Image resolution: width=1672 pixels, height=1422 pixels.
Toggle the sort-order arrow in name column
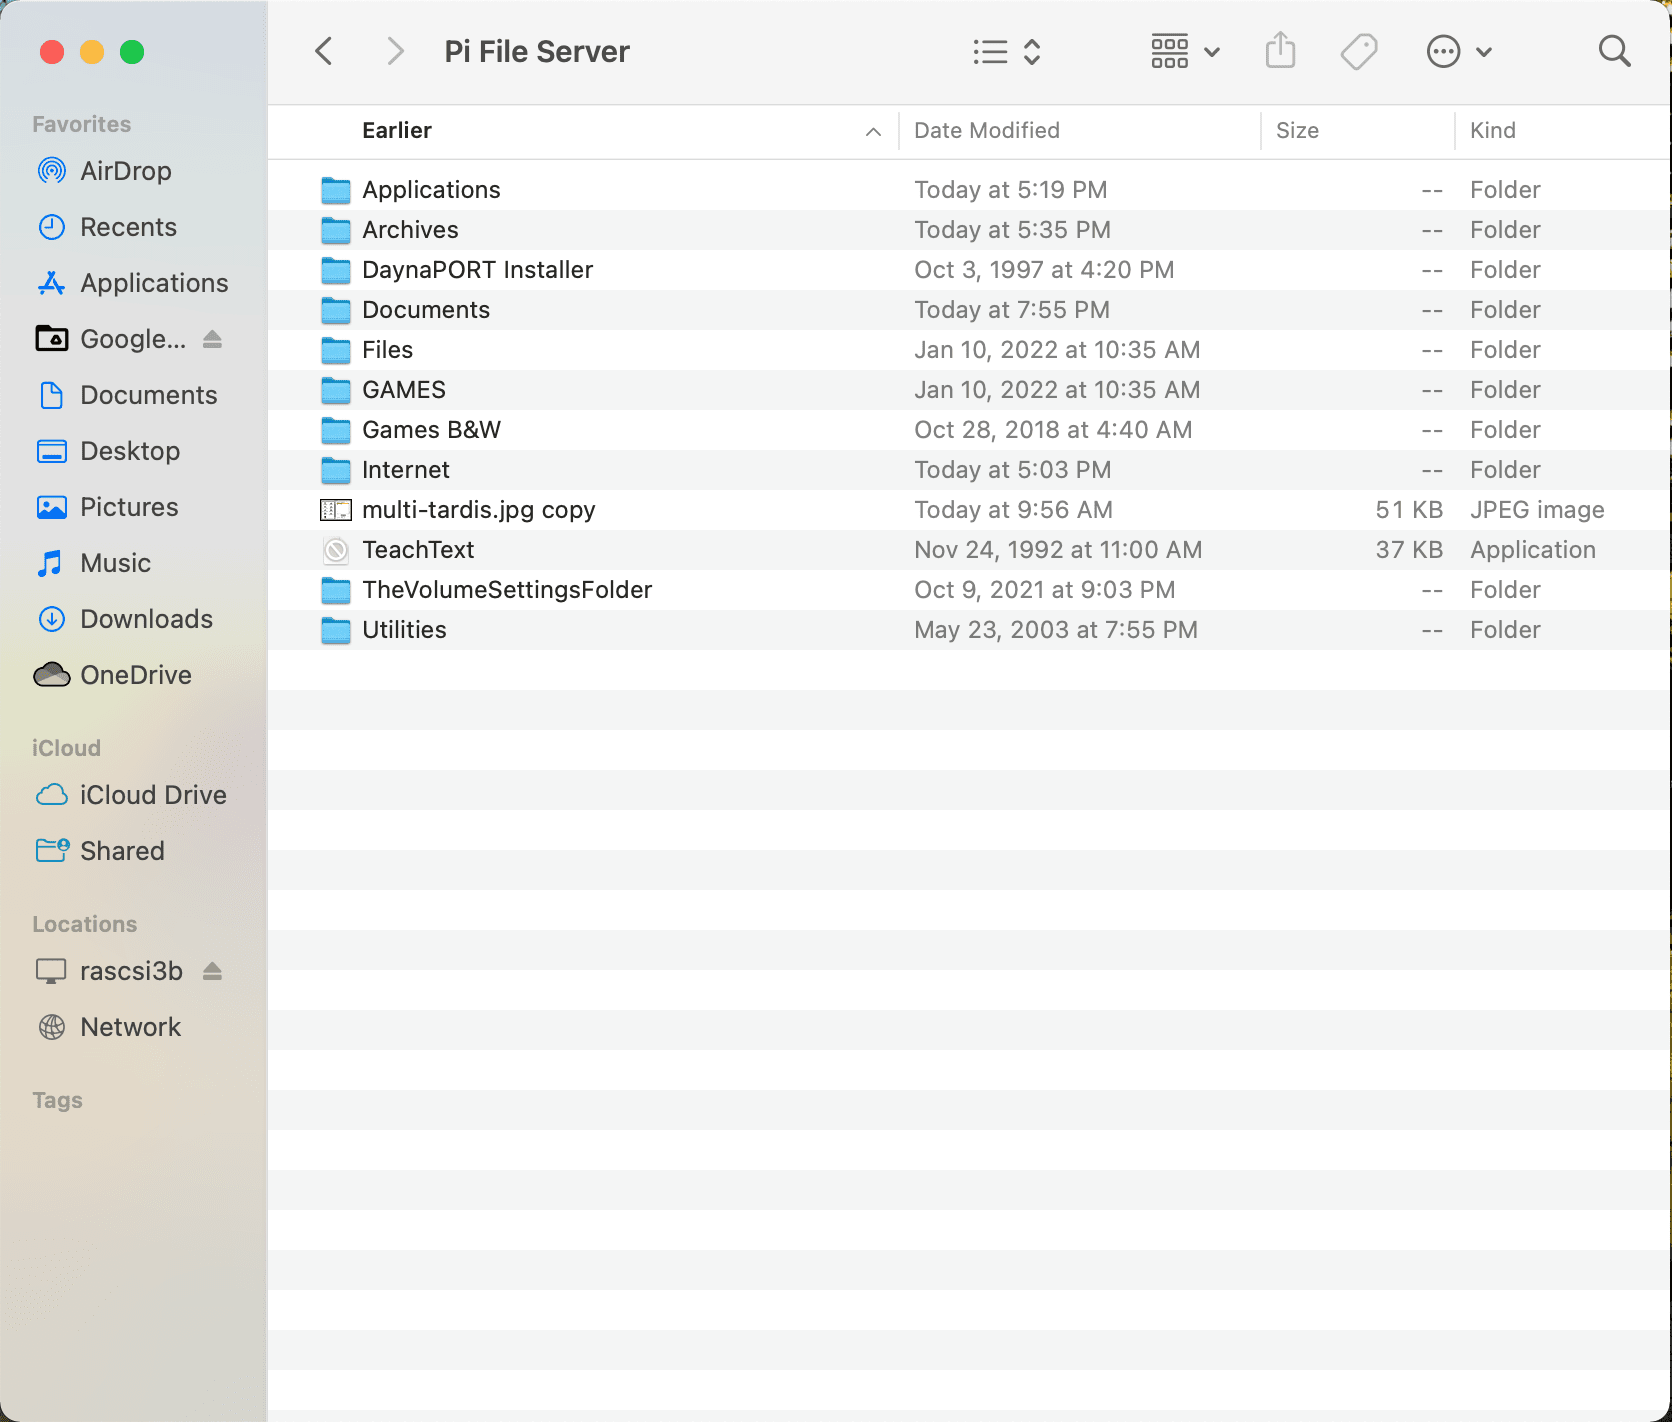(873, 132)
